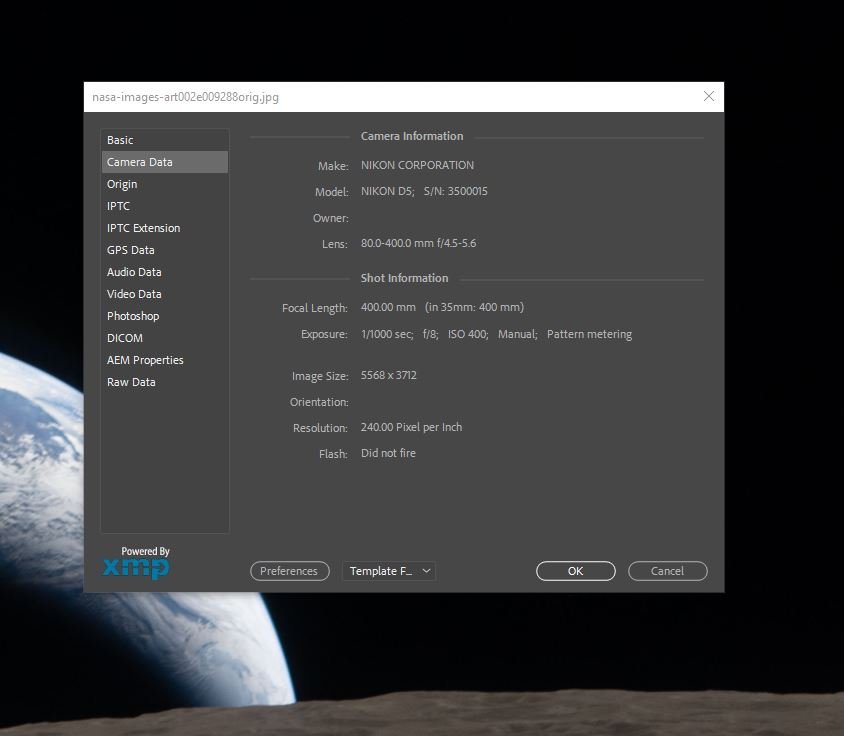Viewport: 844px width, 736px height.
Task: Click the dialog title nasa-images-art002e009288orig.jpg
Action: (x=186, y=97)
